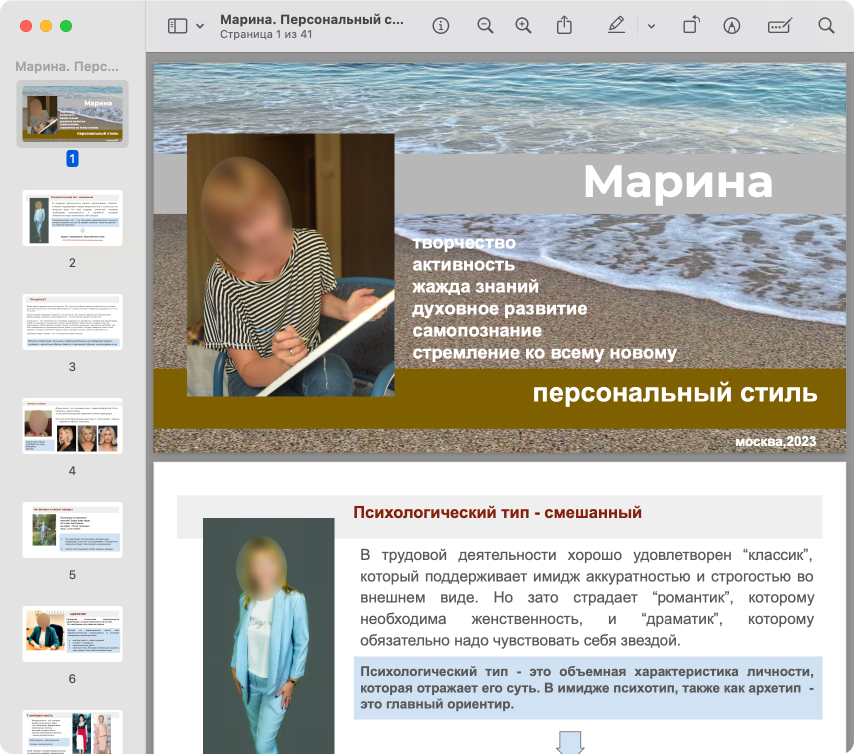Image resolution: width=854 pixels, height=754 pixels.
Task: Open the search field magnifier
Action: pyautogui.click(x=826, y=26)
